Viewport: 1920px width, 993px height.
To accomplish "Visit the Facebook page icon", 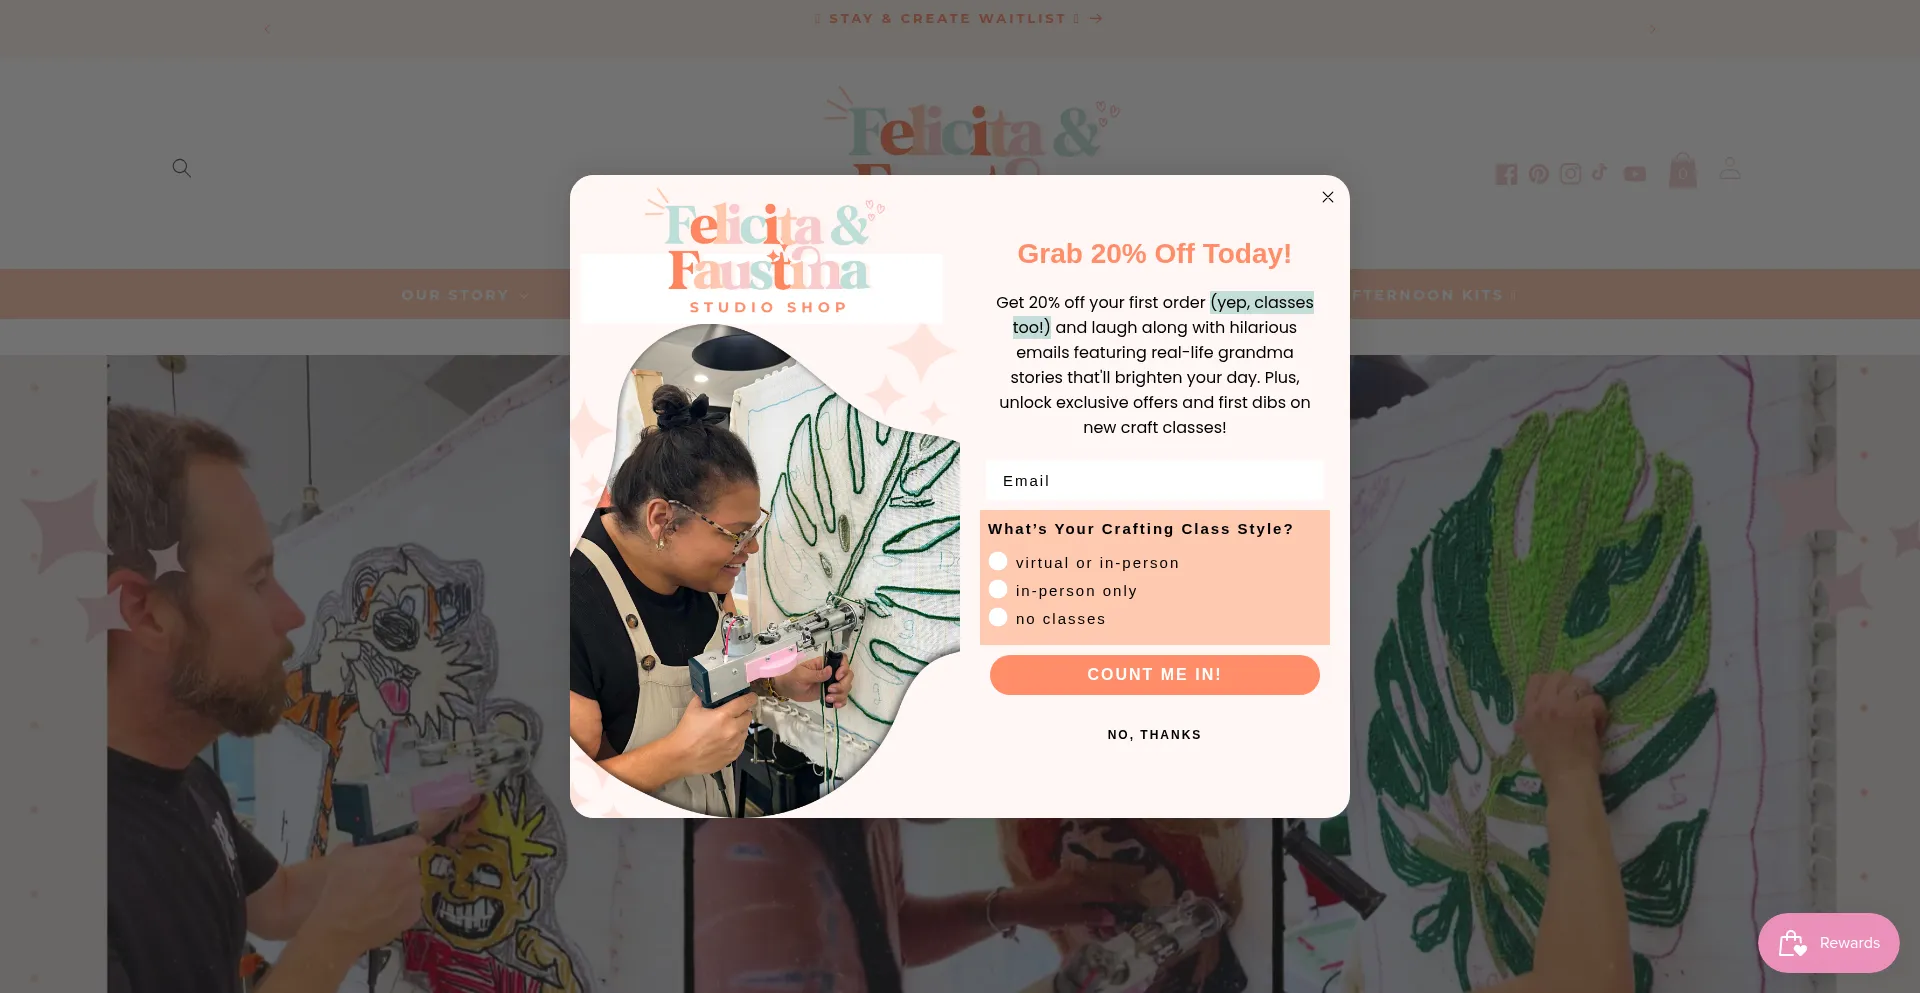I will [x=1506, y=174].
